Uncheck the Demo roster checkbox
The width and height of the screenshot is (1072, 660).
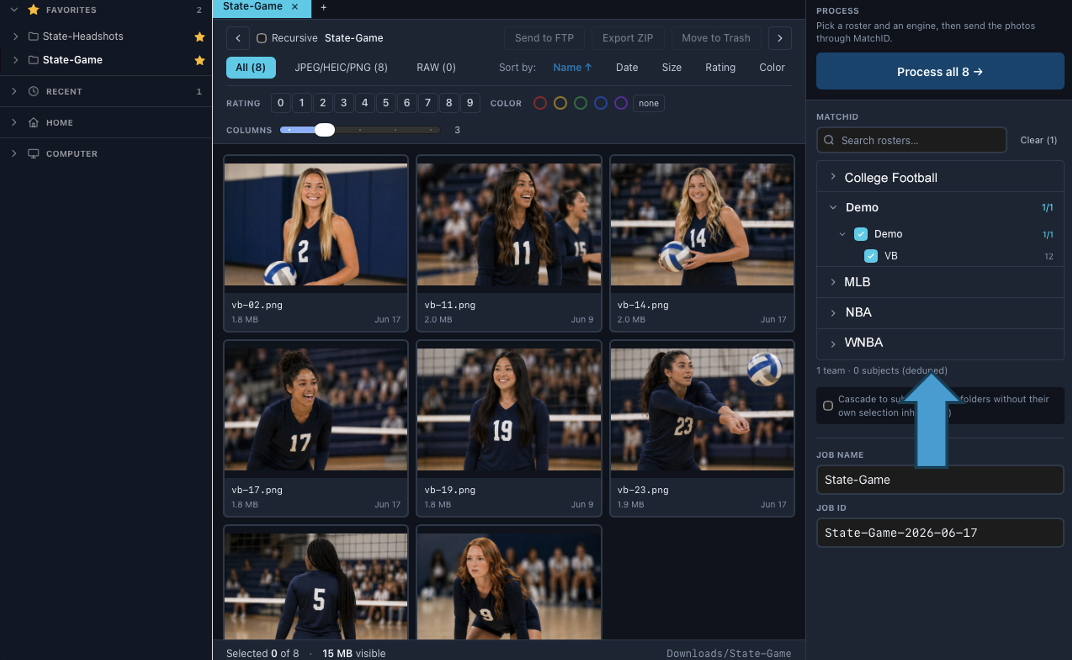861,234
